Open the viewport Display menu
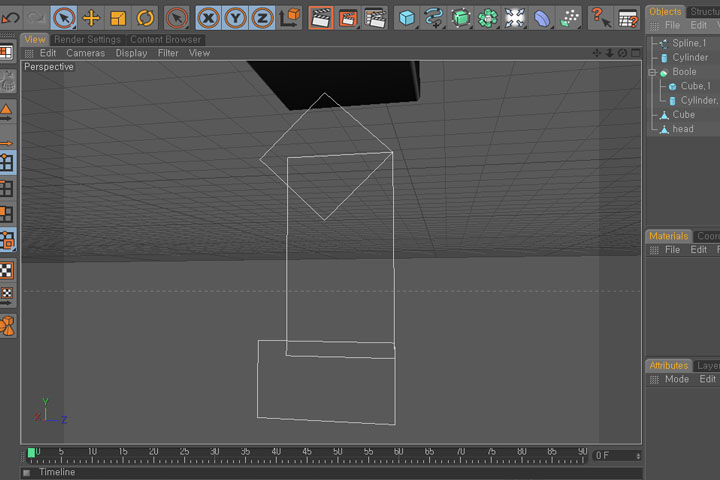The height and width of the screenshot is (480, 720). point(131,53)
